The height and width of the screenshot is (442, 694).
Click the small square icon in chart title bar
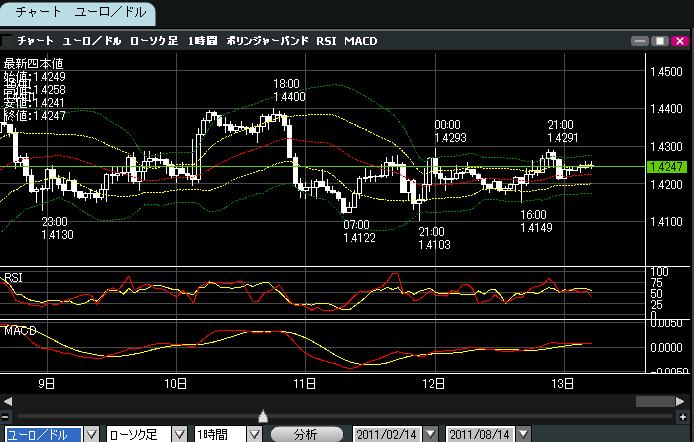9,41
